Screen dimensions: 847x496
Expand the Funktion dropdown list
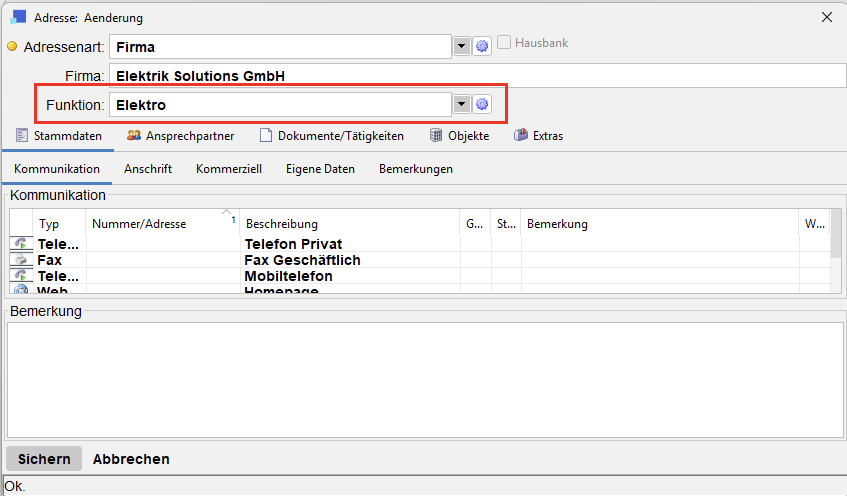click(461, 104)
